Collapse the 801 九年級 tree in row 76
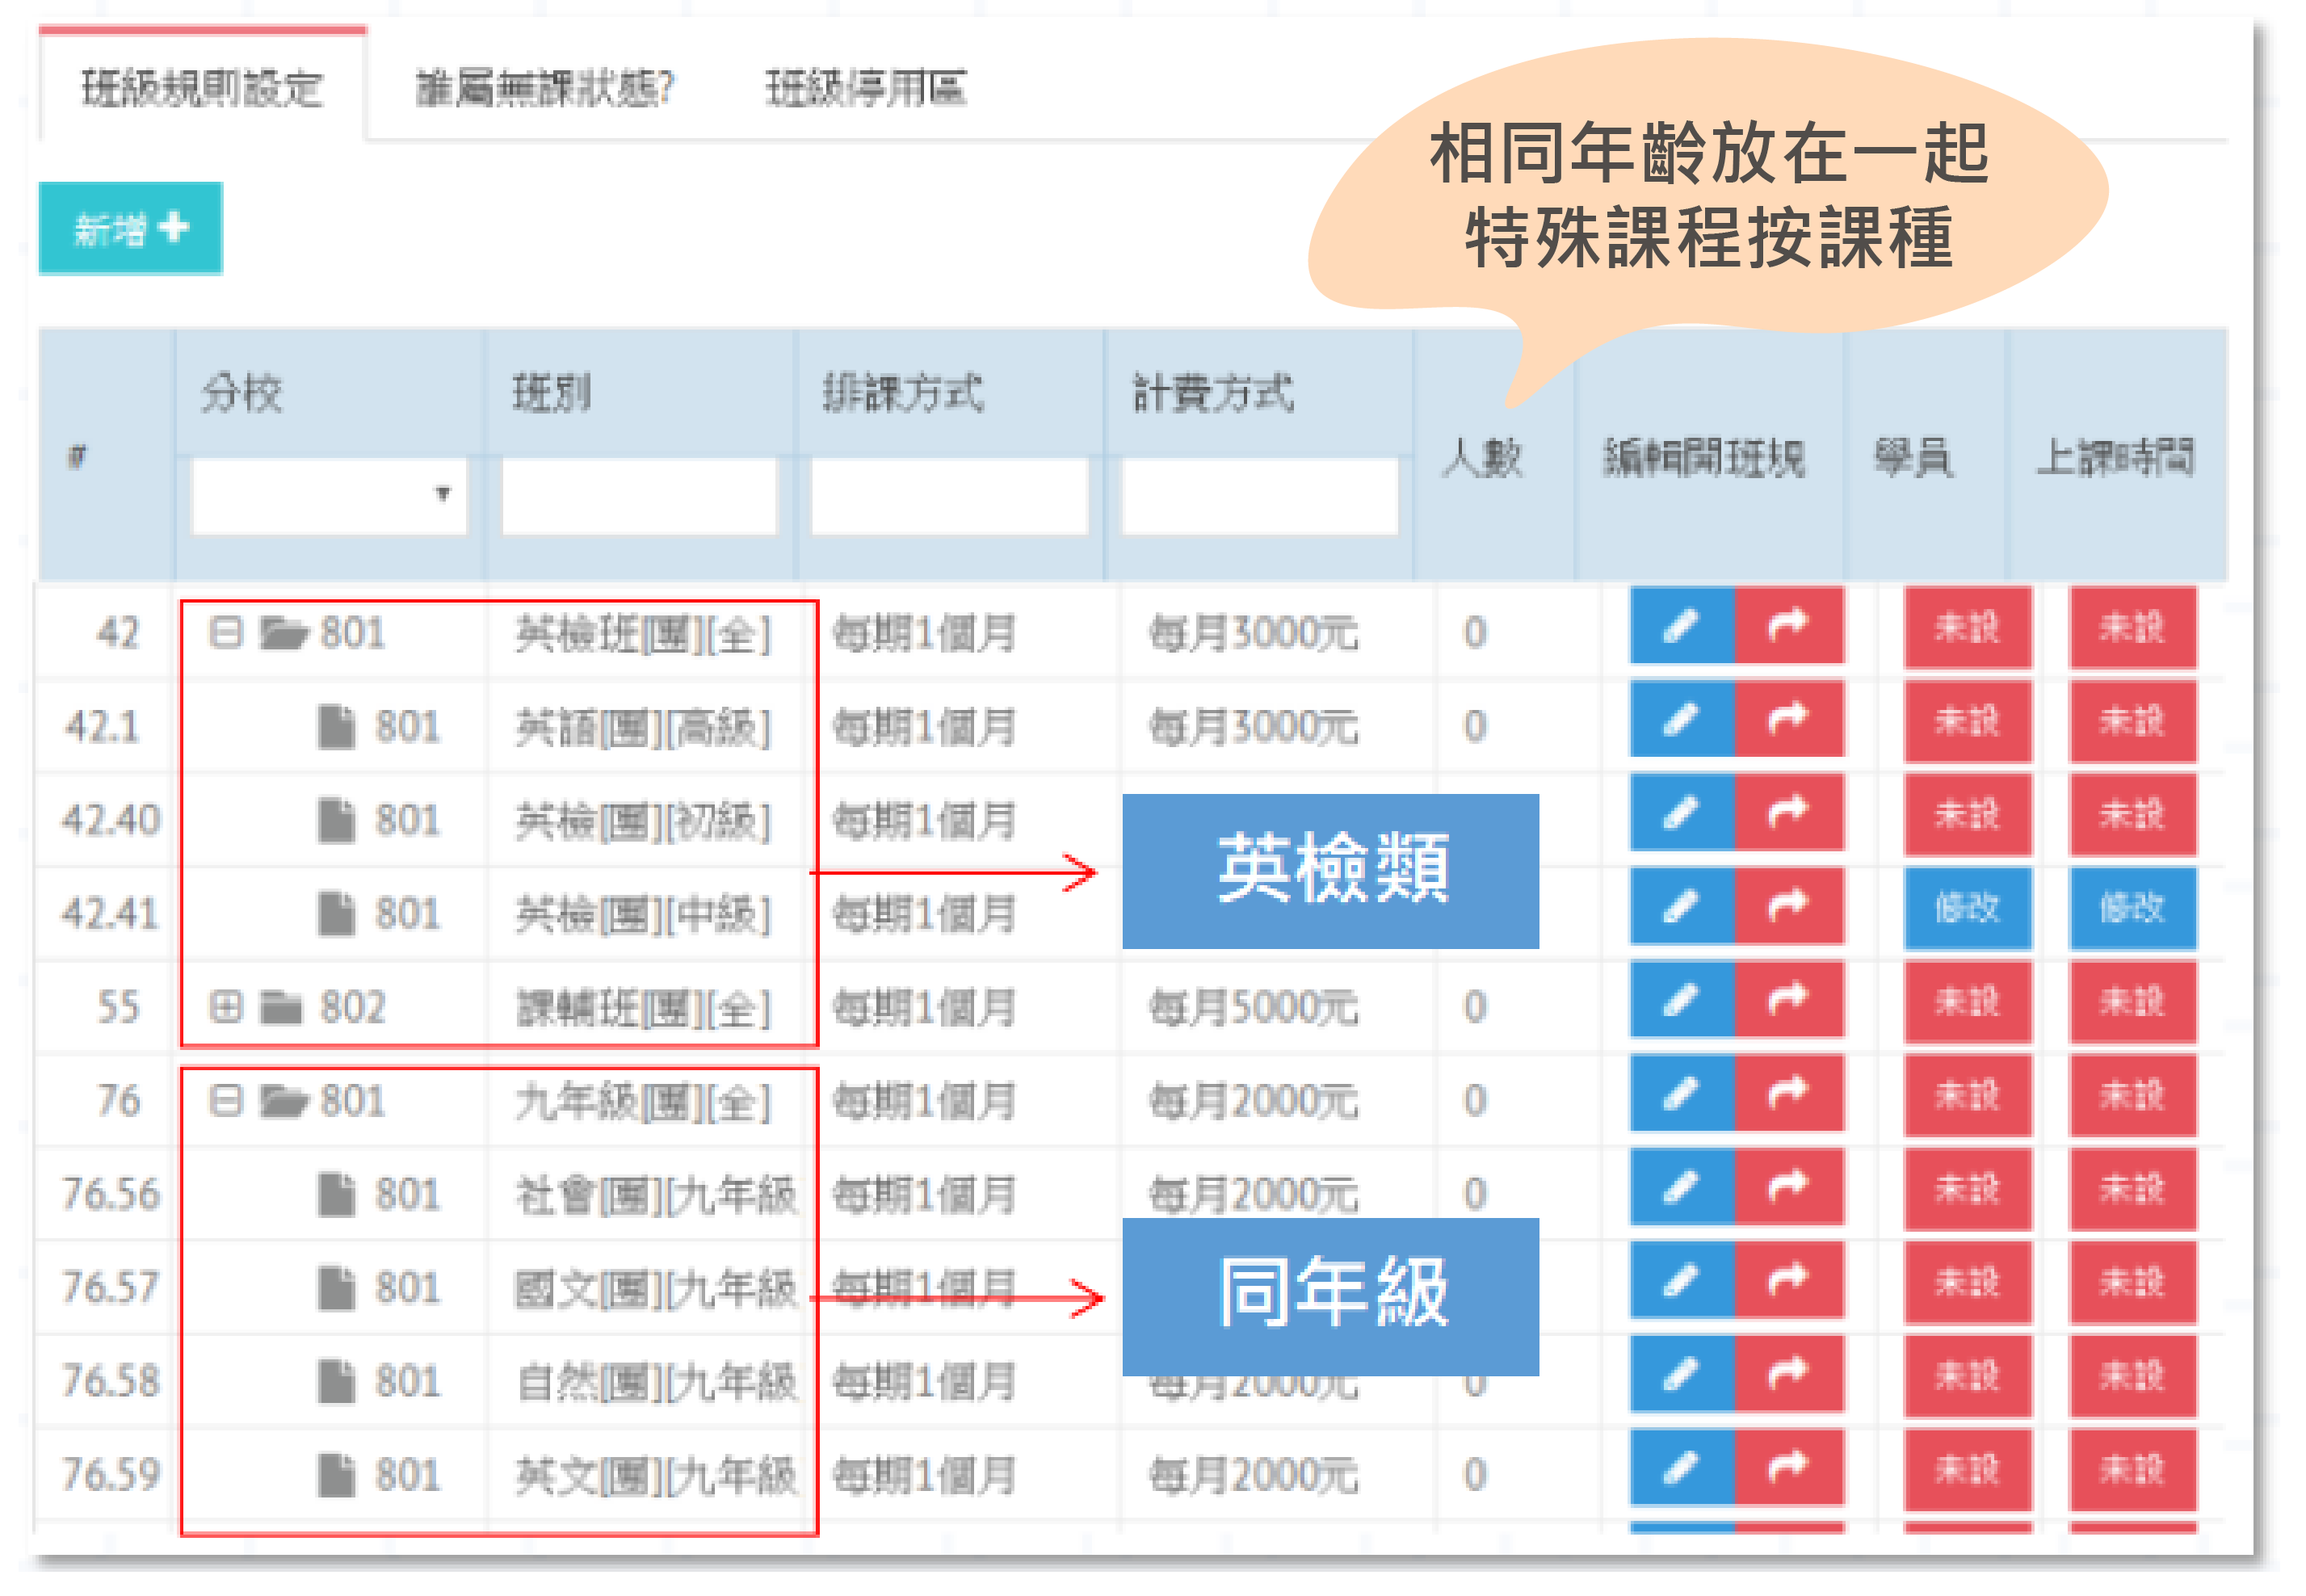 [226, 1101]
